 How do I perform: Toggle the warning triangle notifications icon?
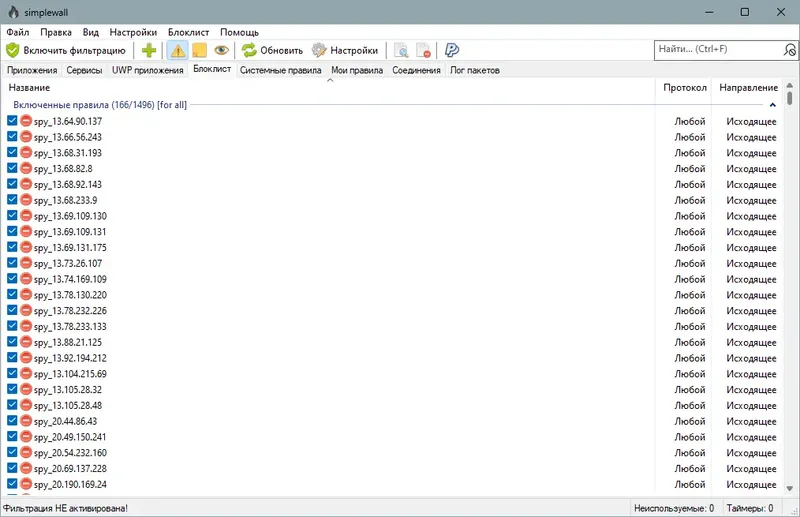coord(178,50)
